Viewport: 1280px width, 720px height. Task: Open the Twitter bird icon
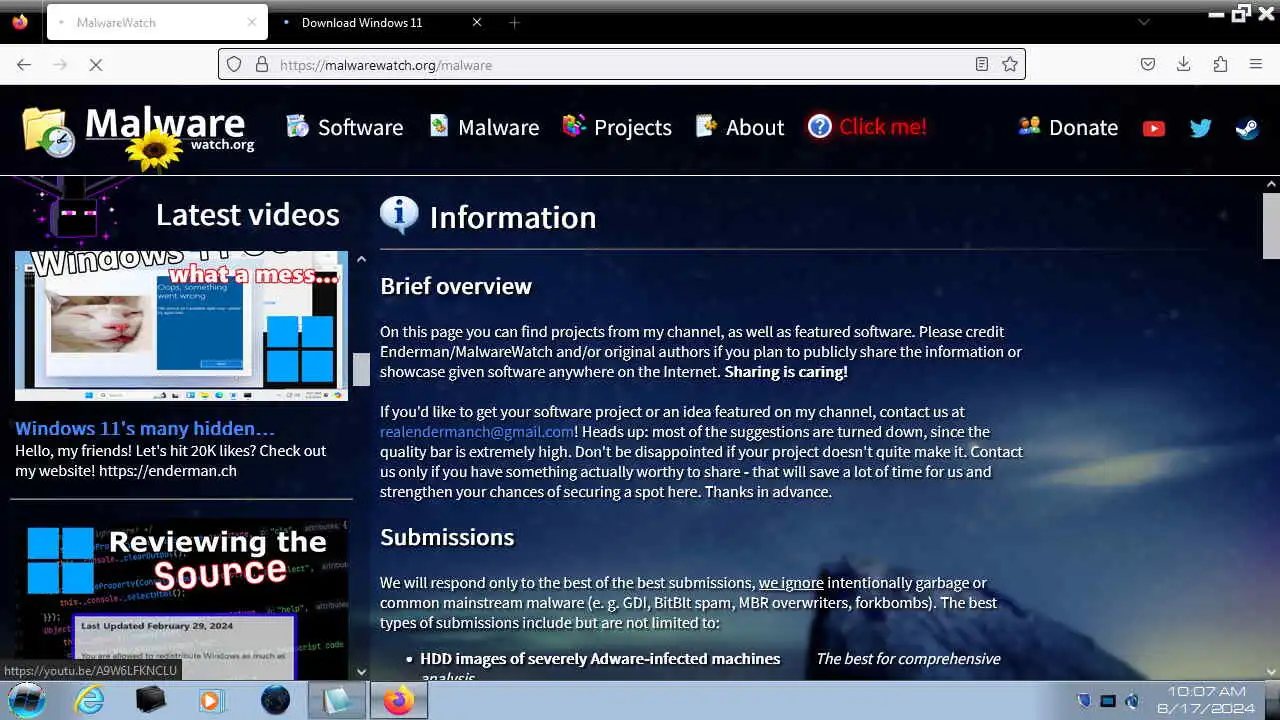click(1200, 128)
